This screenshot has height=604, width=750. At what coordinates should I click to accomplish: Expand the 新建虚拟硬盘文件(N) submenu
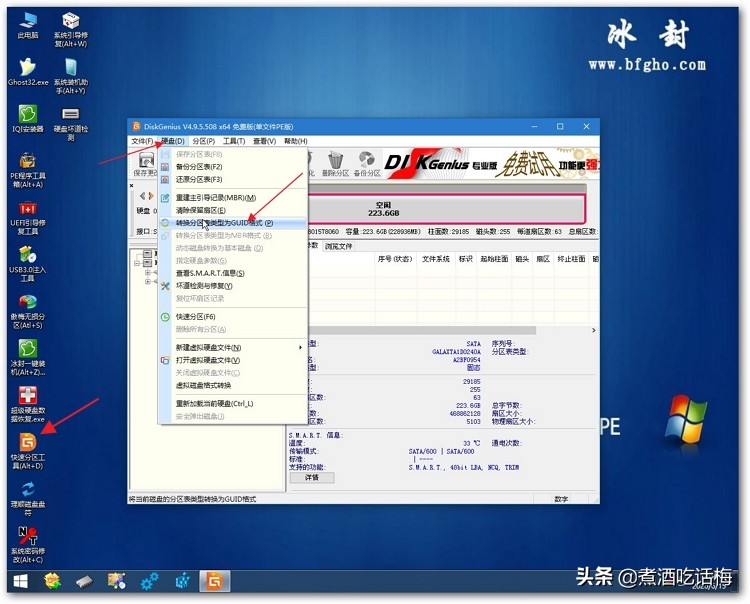233,348
